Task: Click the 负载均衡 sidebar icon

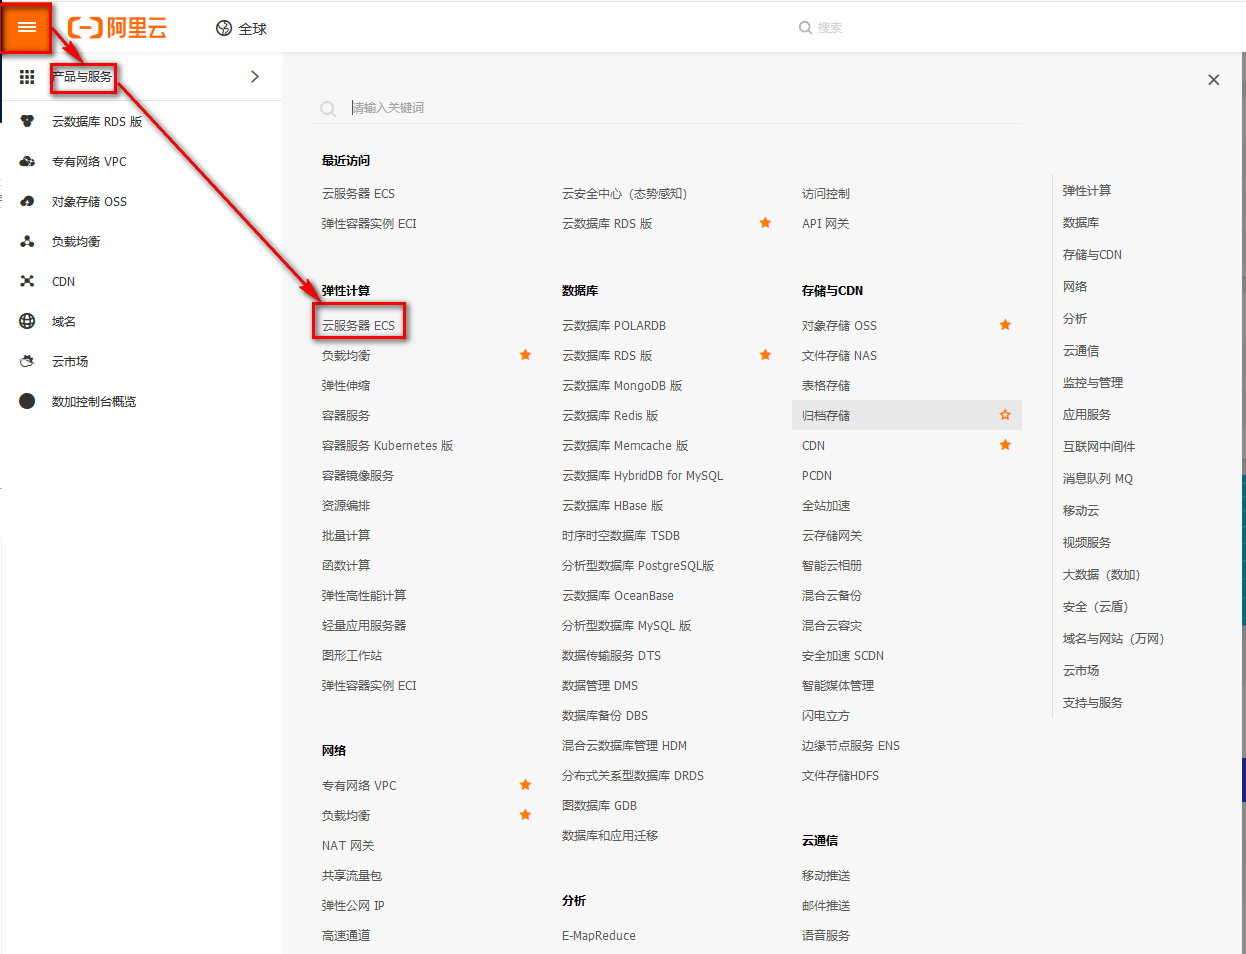Action: [x=27, y=241]
